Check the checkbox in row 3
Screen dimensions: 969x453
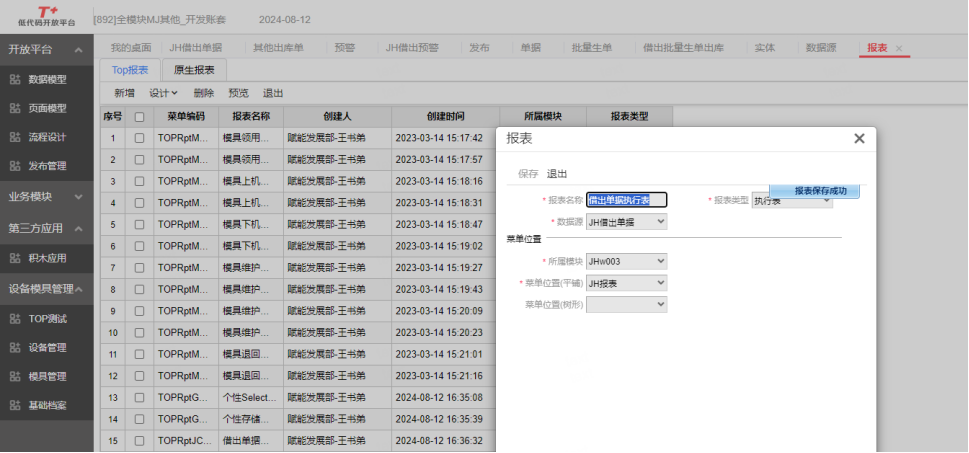coord(140,181)
